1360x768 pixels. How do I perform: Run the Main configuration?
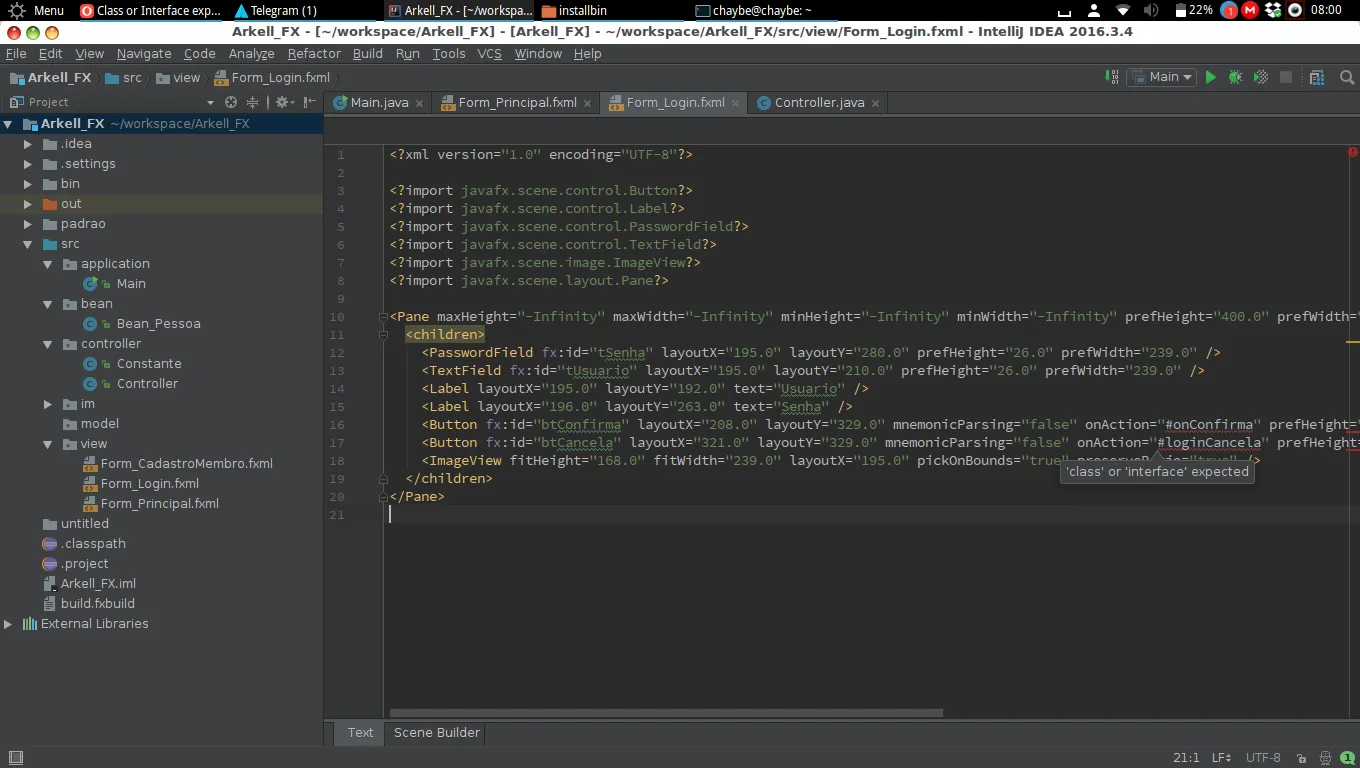tap(1210, 77)
